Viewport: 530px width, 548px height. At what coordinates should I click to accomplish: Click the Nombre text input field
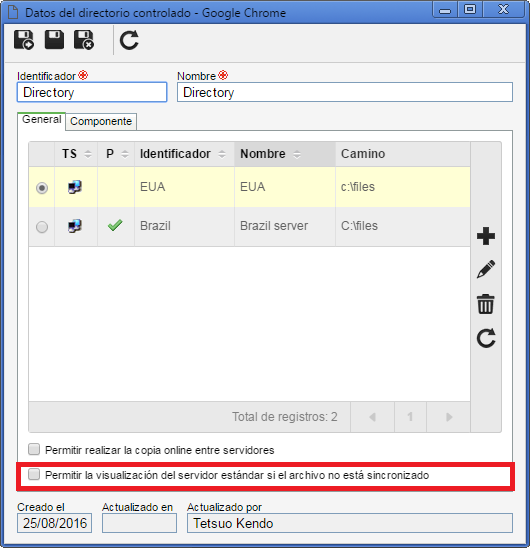[x=345, y=92]
